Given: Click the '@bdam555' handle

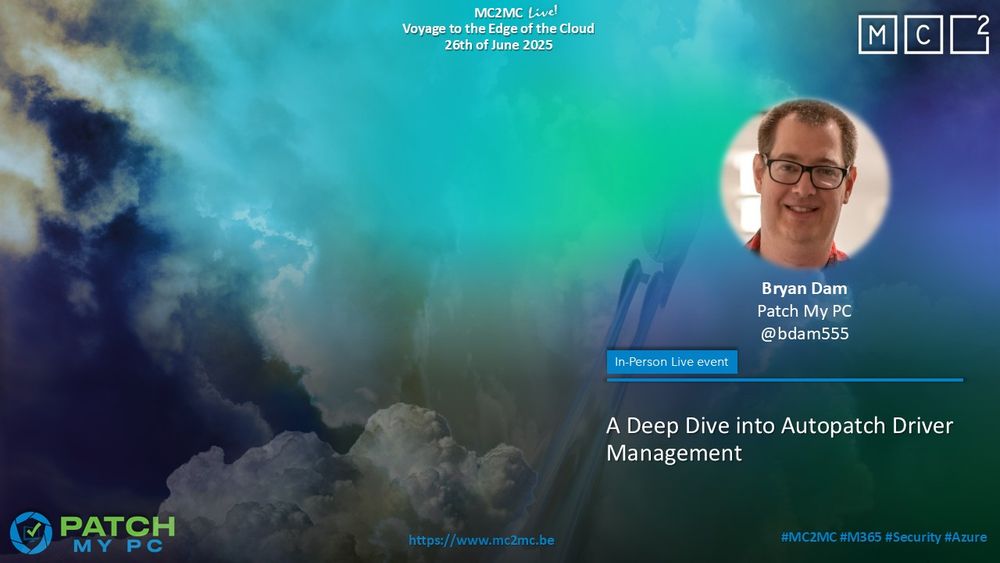Looking at the screenshot, I should click(804, 333).
